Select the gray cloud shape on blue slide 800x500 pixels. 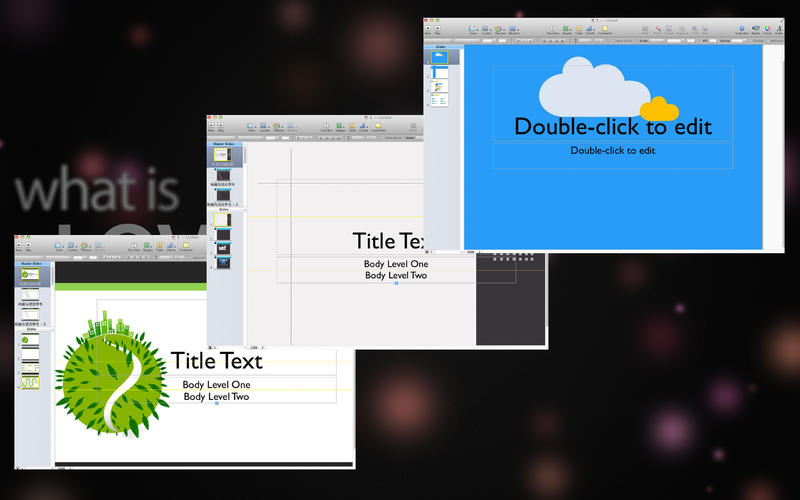592,87
